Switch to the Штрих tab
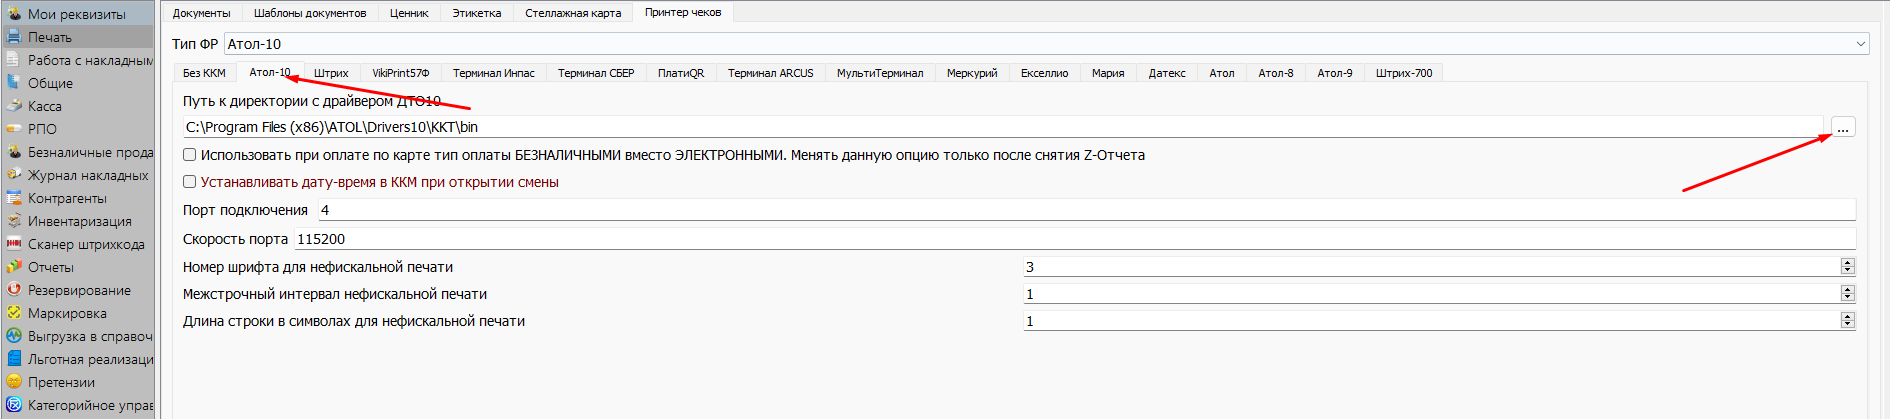The width and height of the screenshot is (1890, 419). point(331,73)
